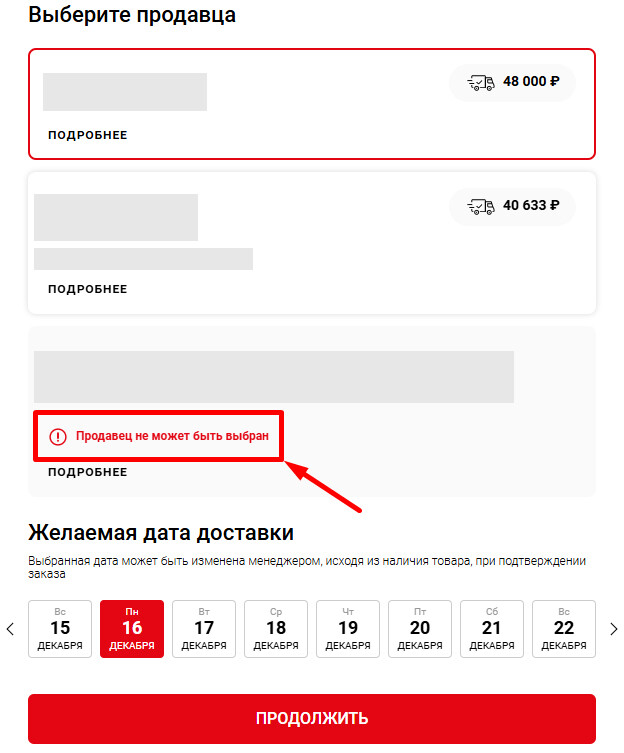This screenshot has height=753, width=624.
Task: Click the red exclamation warning icon
Action: pyautogui.click(x=58, y=437)
